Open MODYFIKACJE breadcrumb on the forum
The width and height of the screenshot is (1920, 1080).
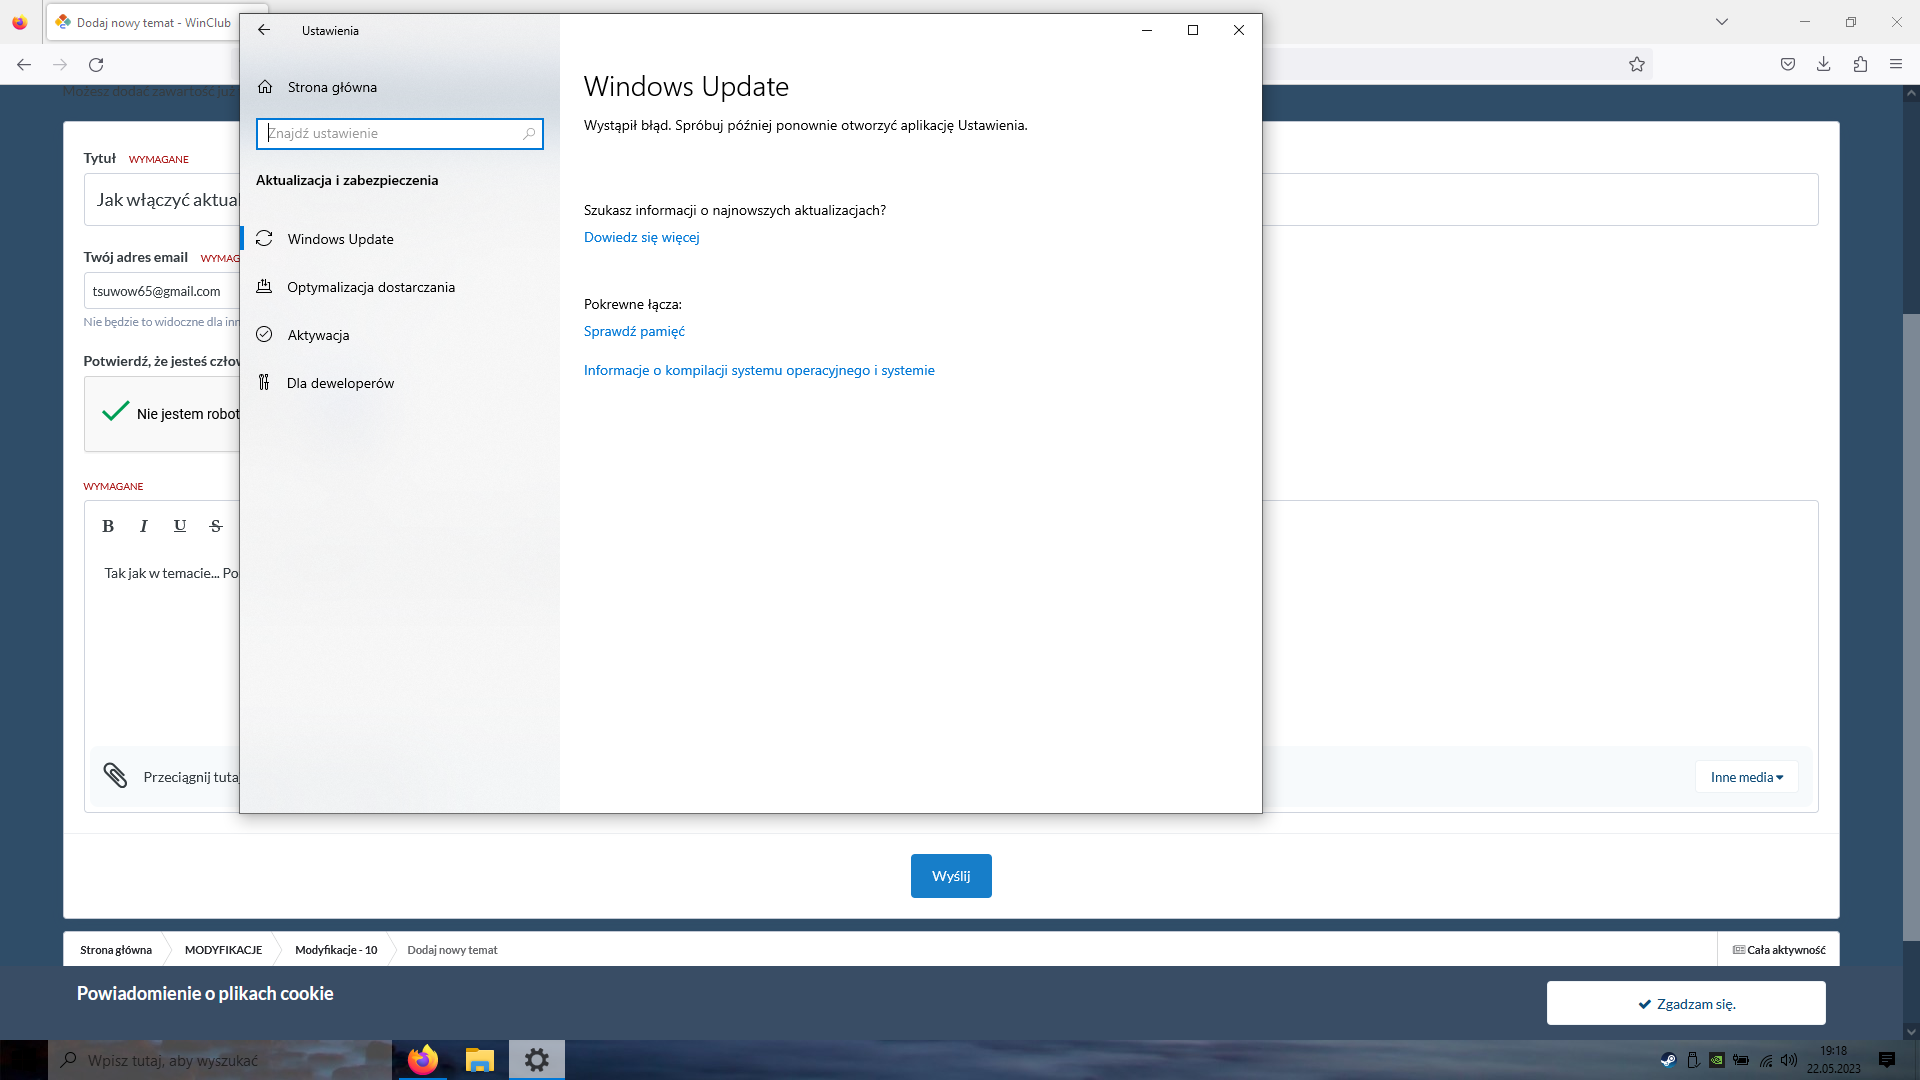[x=223, y=950]
